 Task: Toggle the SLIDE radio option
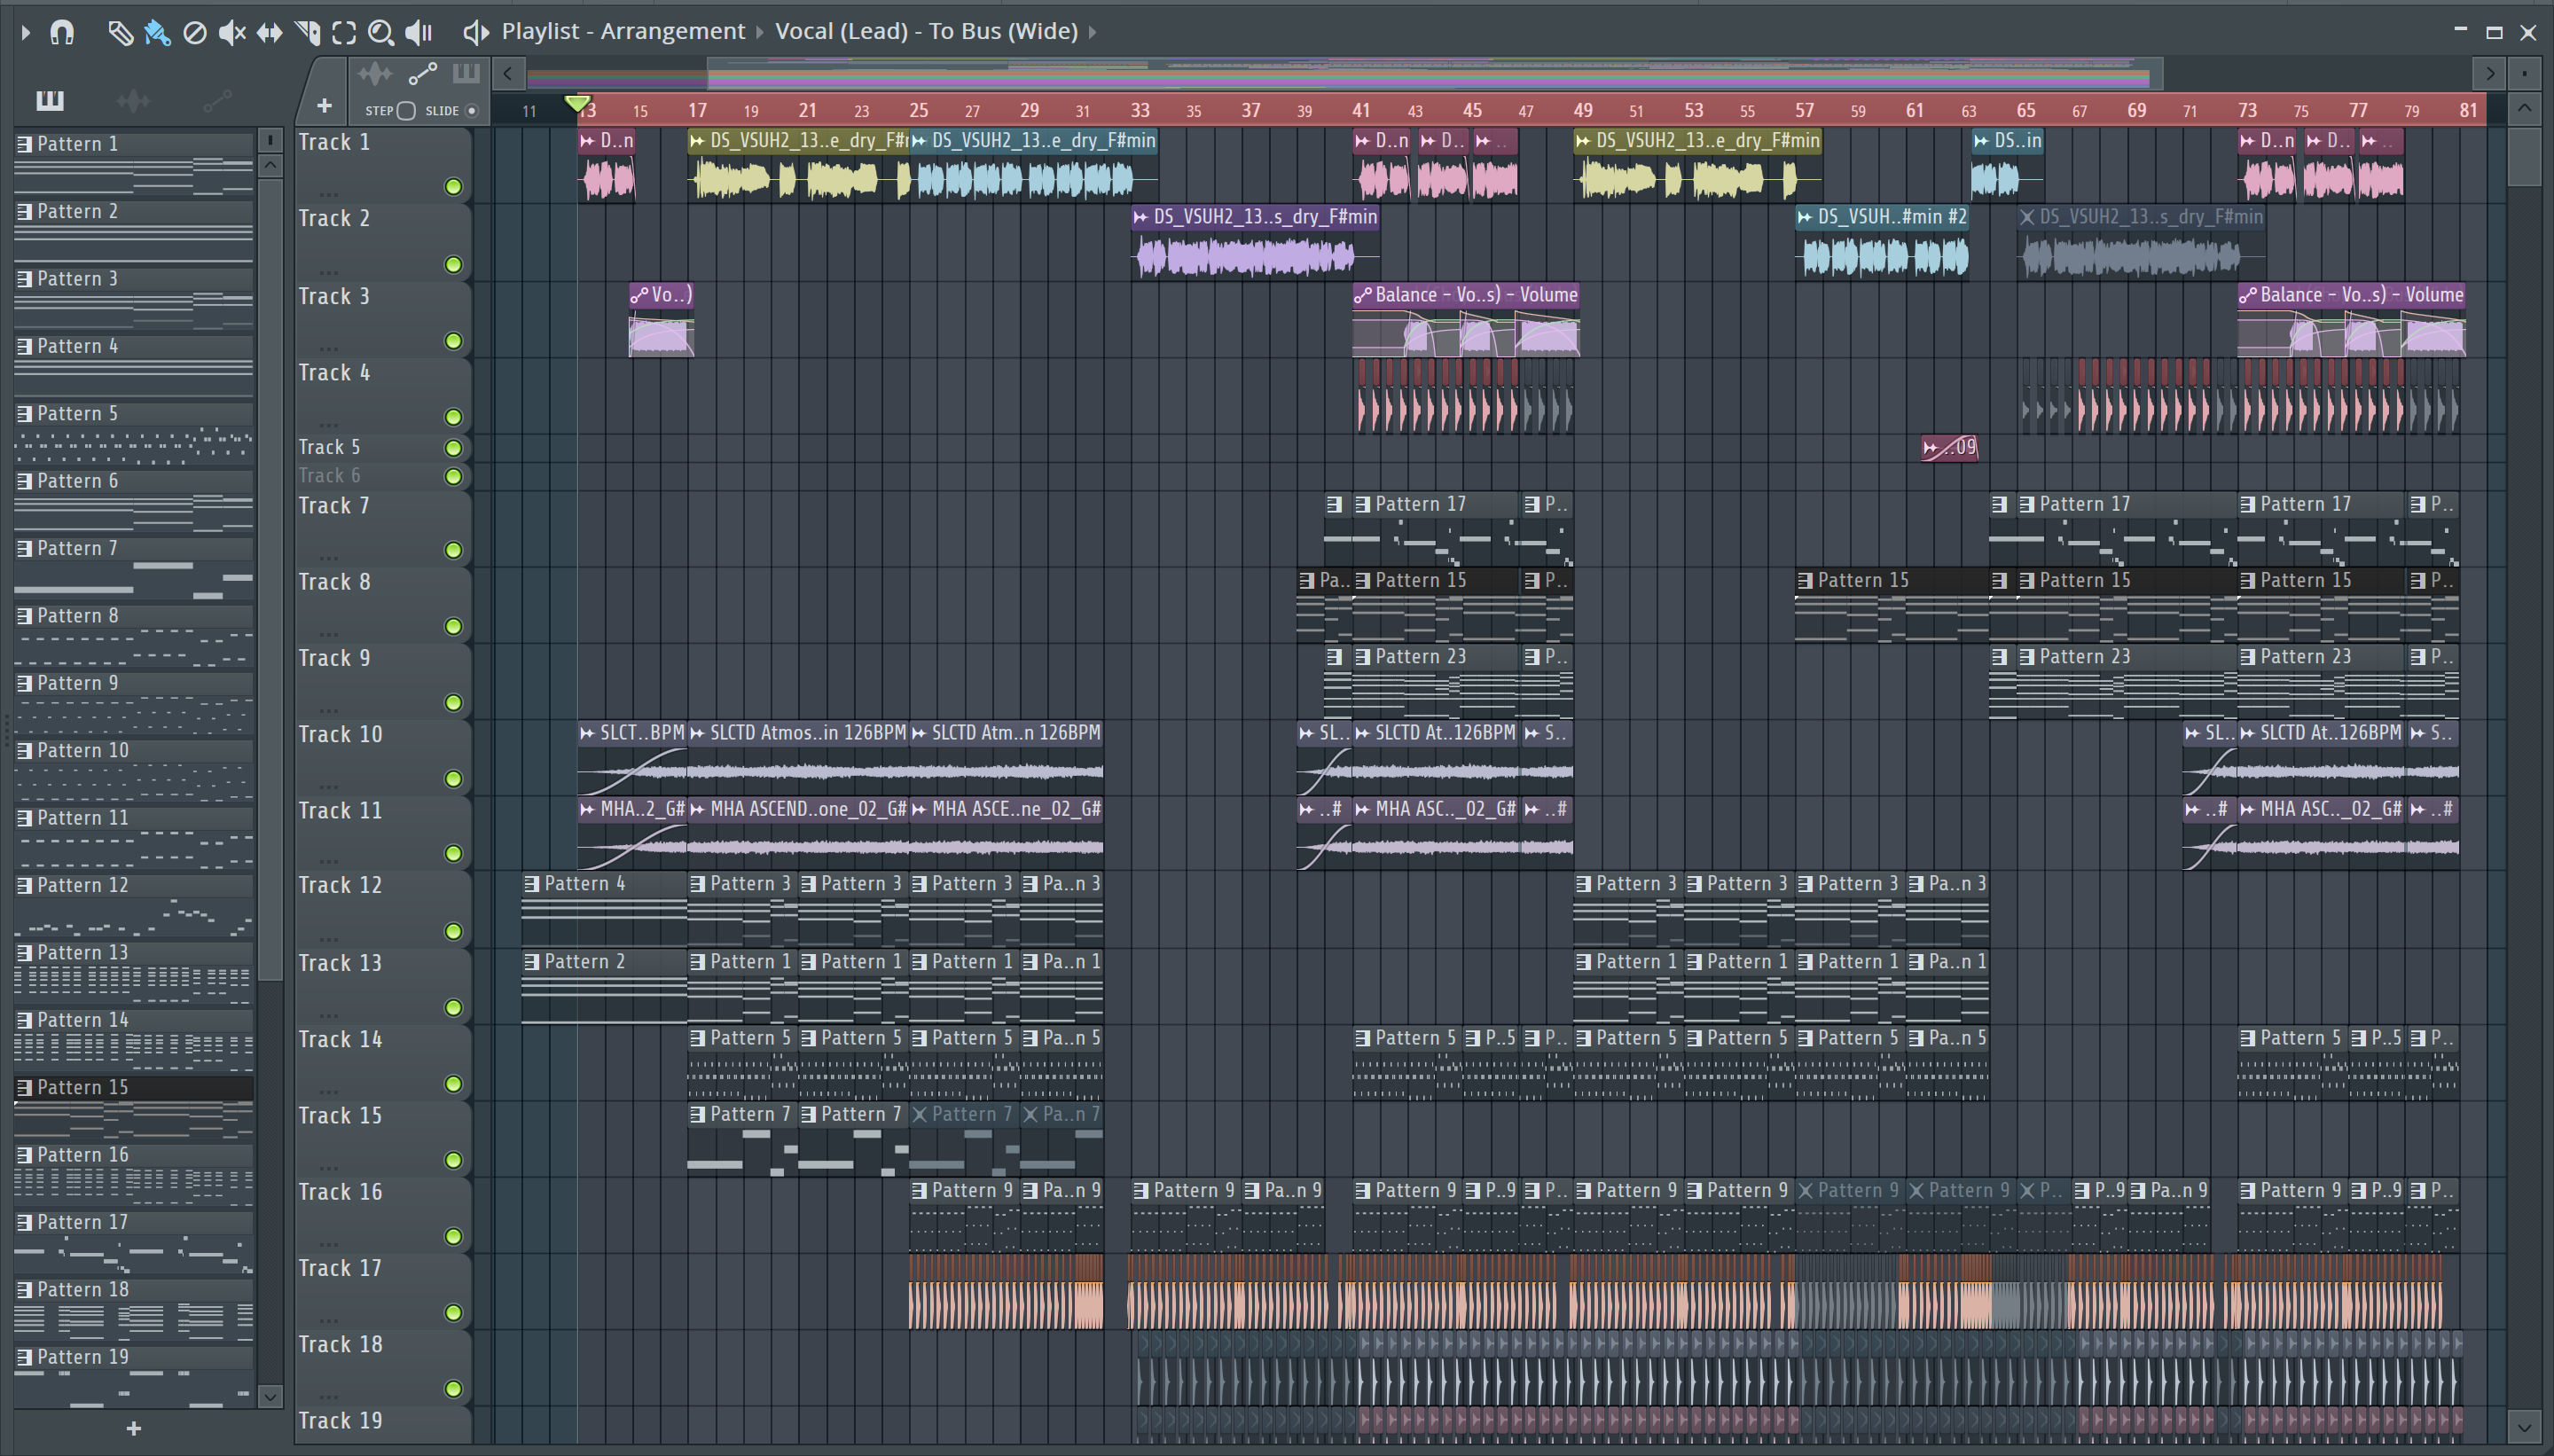click(472, 111)
